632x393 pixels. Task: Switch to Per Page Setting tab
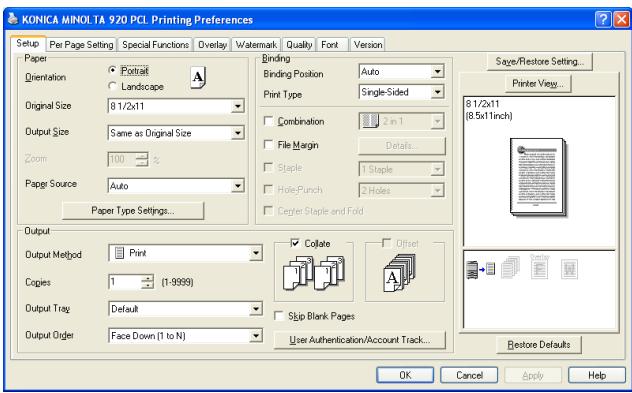point(81,45)
